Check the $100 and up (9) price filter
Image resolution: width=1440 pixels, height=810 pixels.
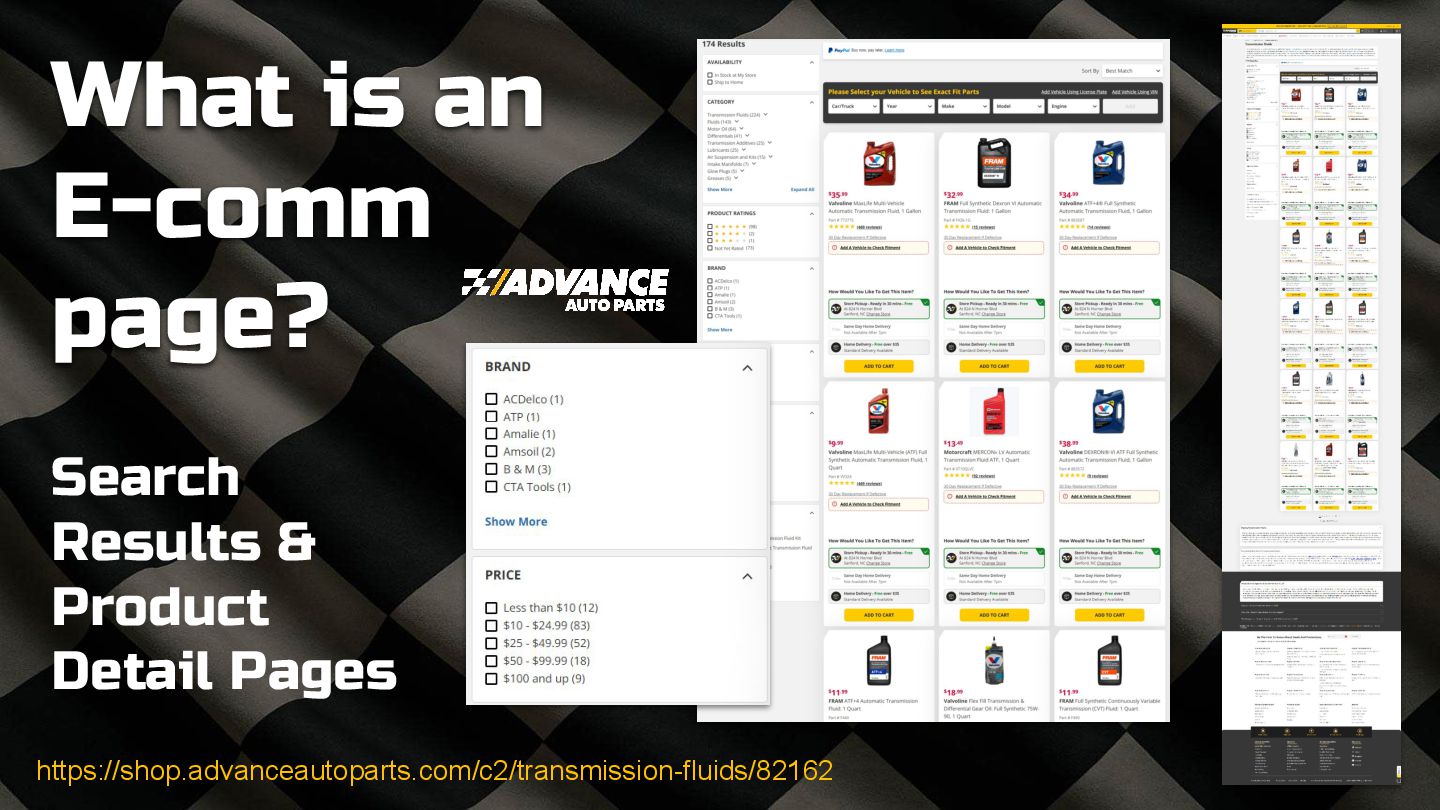491,678
